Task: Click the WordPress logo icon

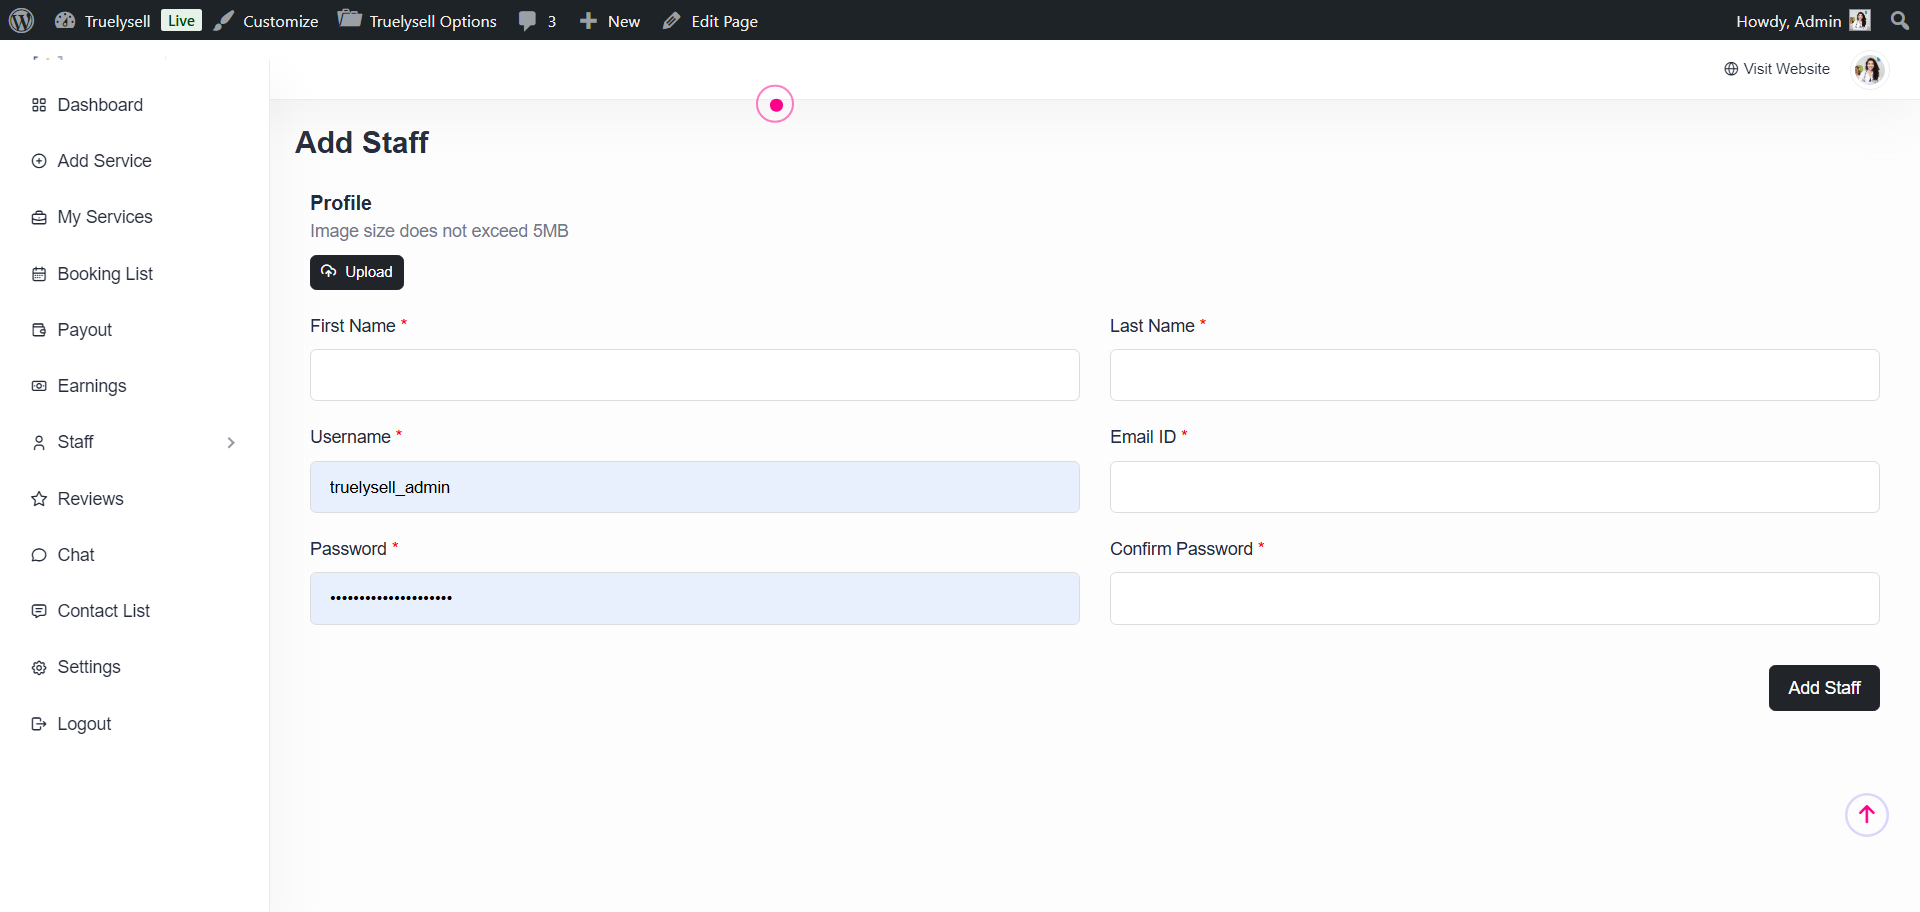Action: [21, 20]
